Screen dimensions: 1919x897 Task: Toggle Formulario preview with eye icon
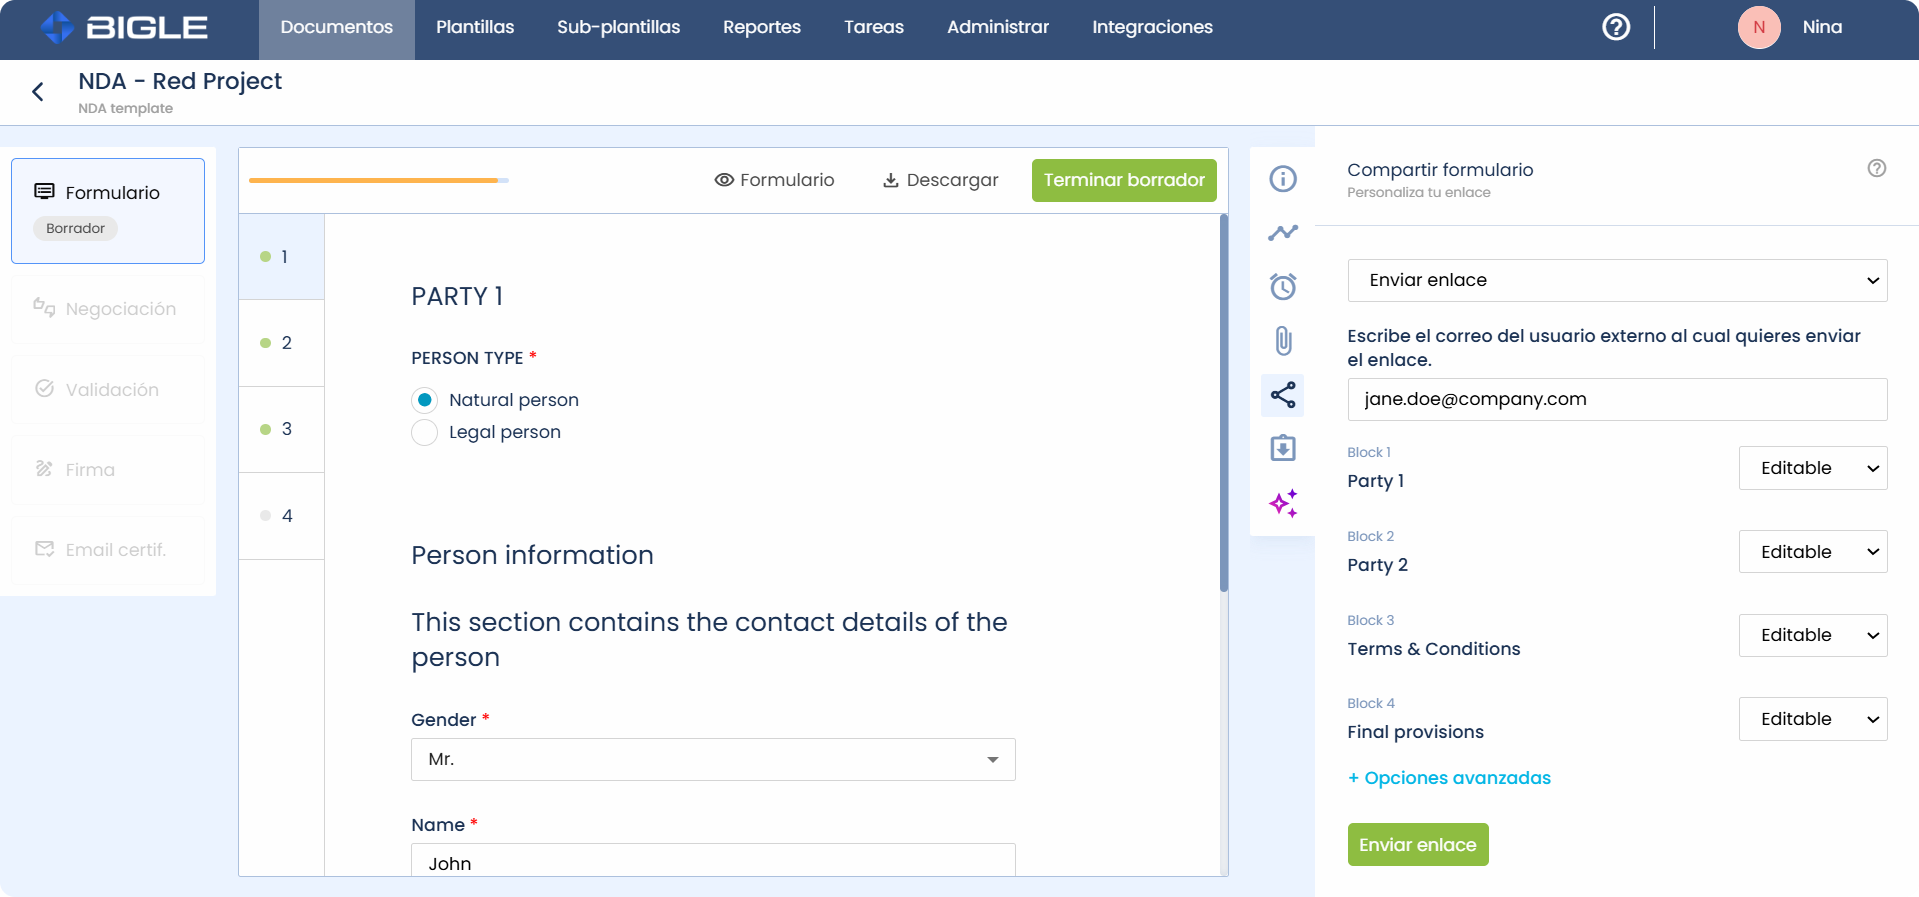click(774, 180)
